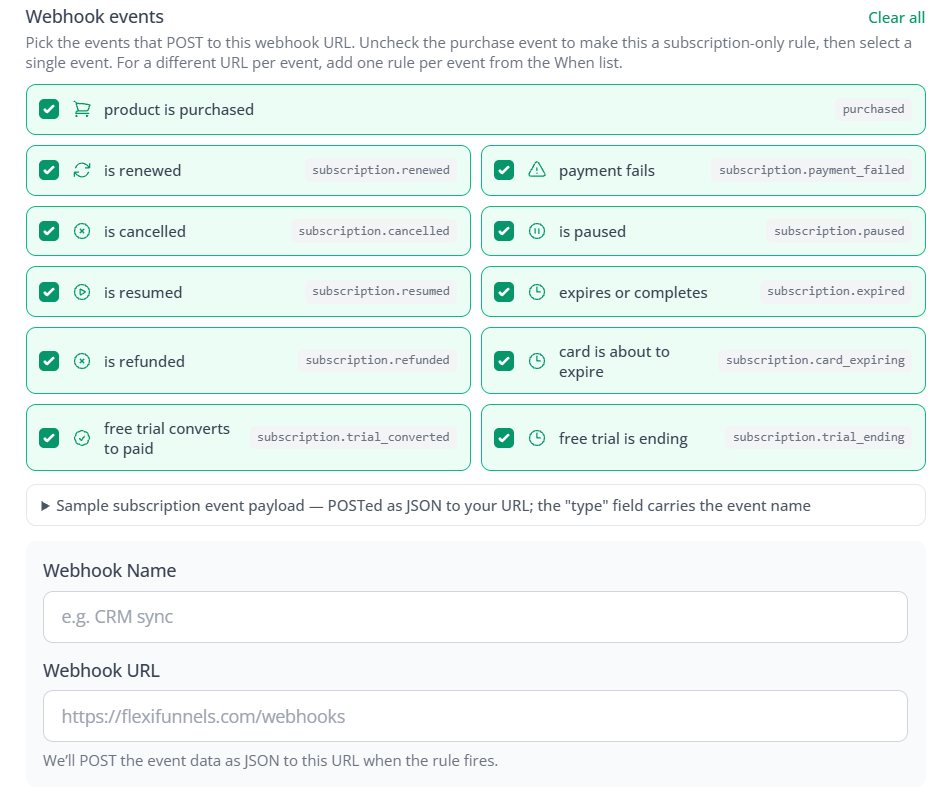The height and width of the screenshot is (806, 952).
Task: Click the 'is resumed' label
Action: (143, 293)
